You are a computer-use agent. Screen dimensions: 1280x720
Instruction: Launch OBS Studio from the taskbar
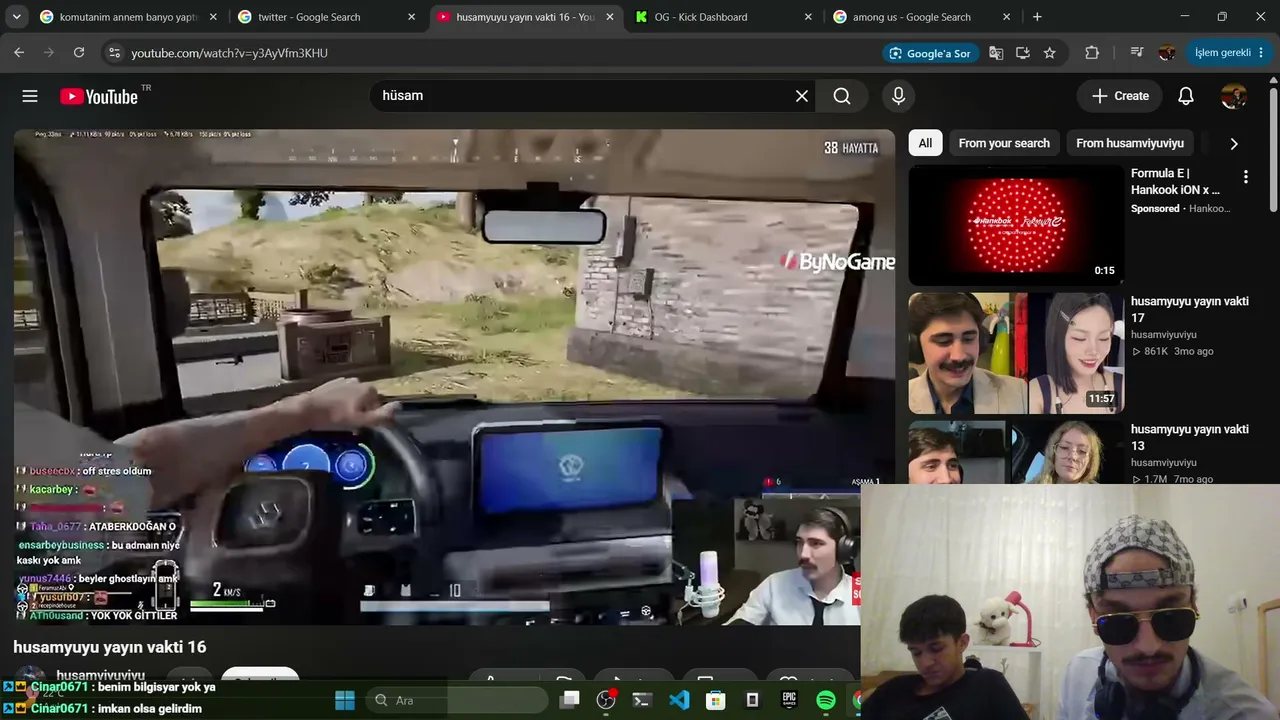(x=606, y=700)
